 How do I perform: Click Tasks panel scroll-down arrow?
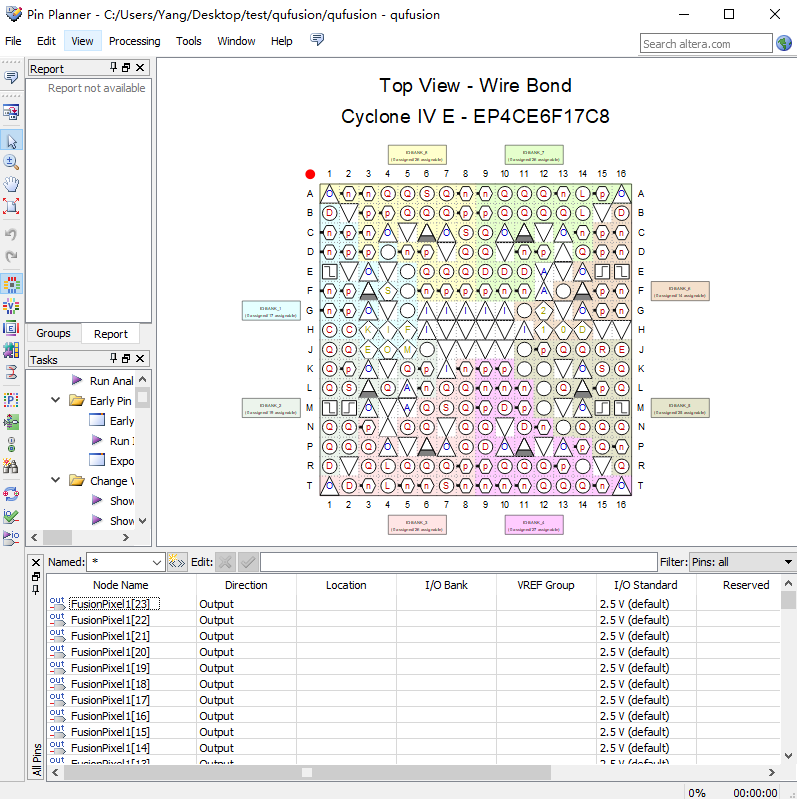pos(143,521)
